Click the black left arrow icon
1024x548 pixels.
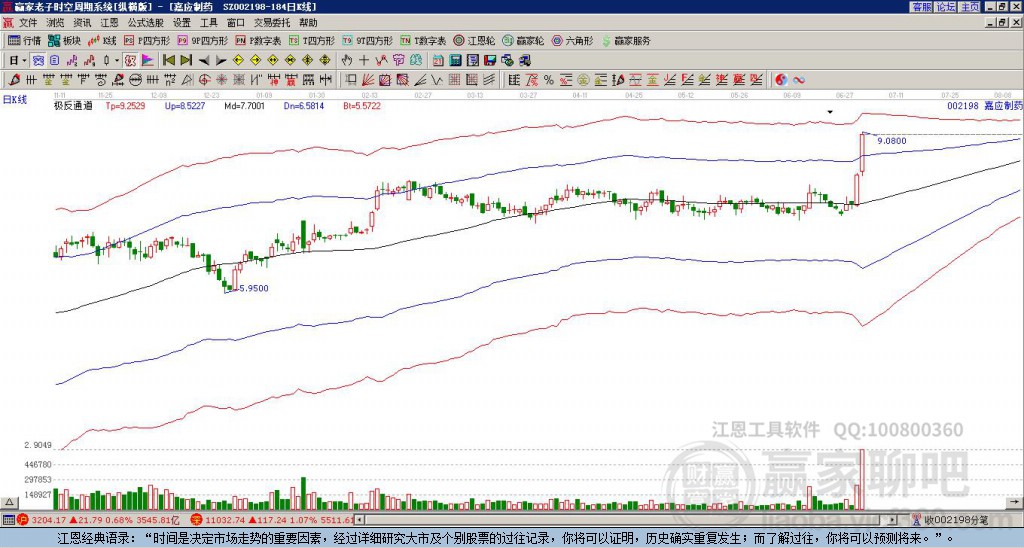204,61
